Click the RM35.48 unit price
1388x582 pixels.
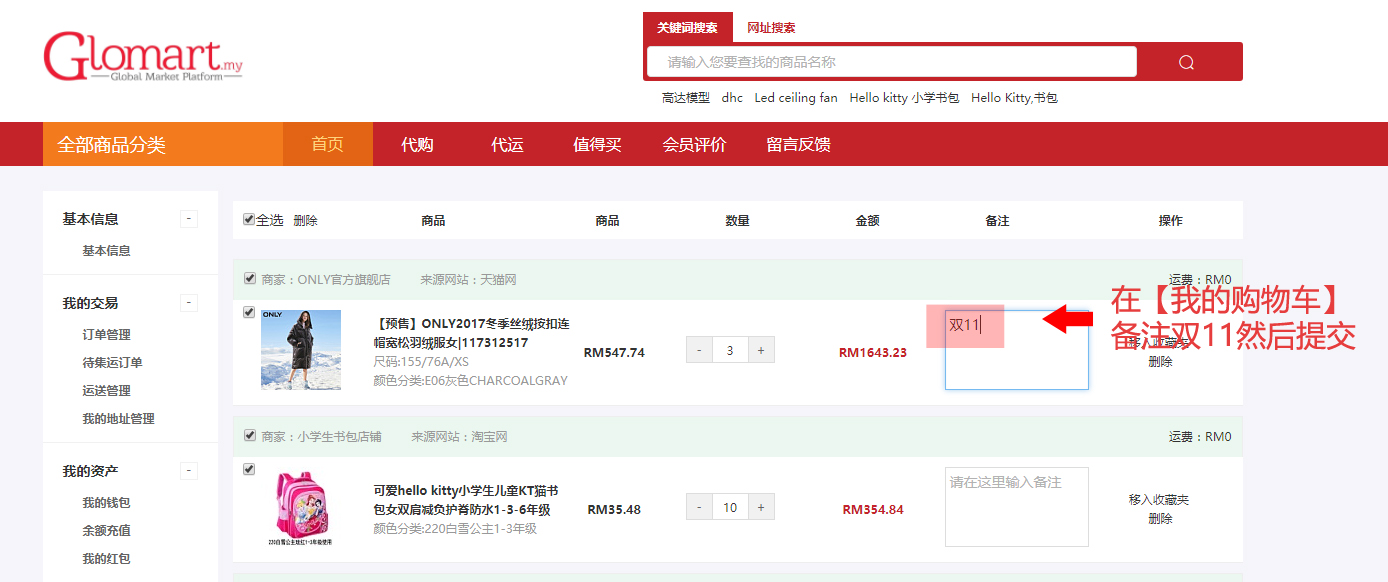[614, 510]
